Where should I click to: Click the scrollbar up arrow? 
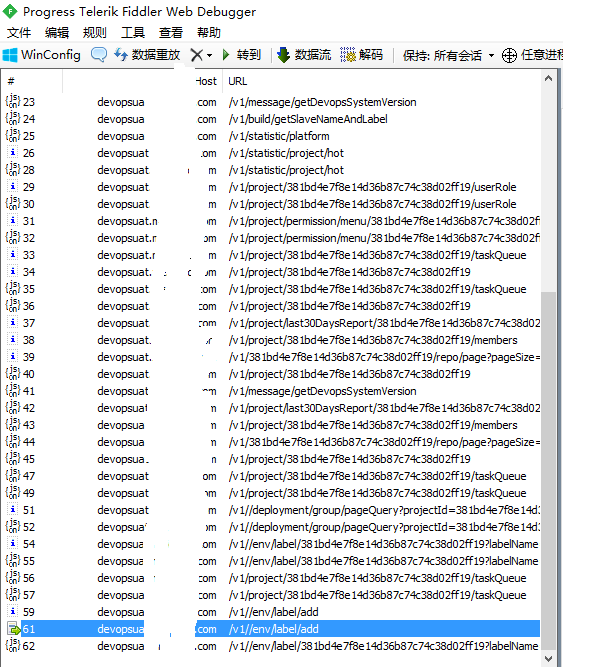[549, 78]
